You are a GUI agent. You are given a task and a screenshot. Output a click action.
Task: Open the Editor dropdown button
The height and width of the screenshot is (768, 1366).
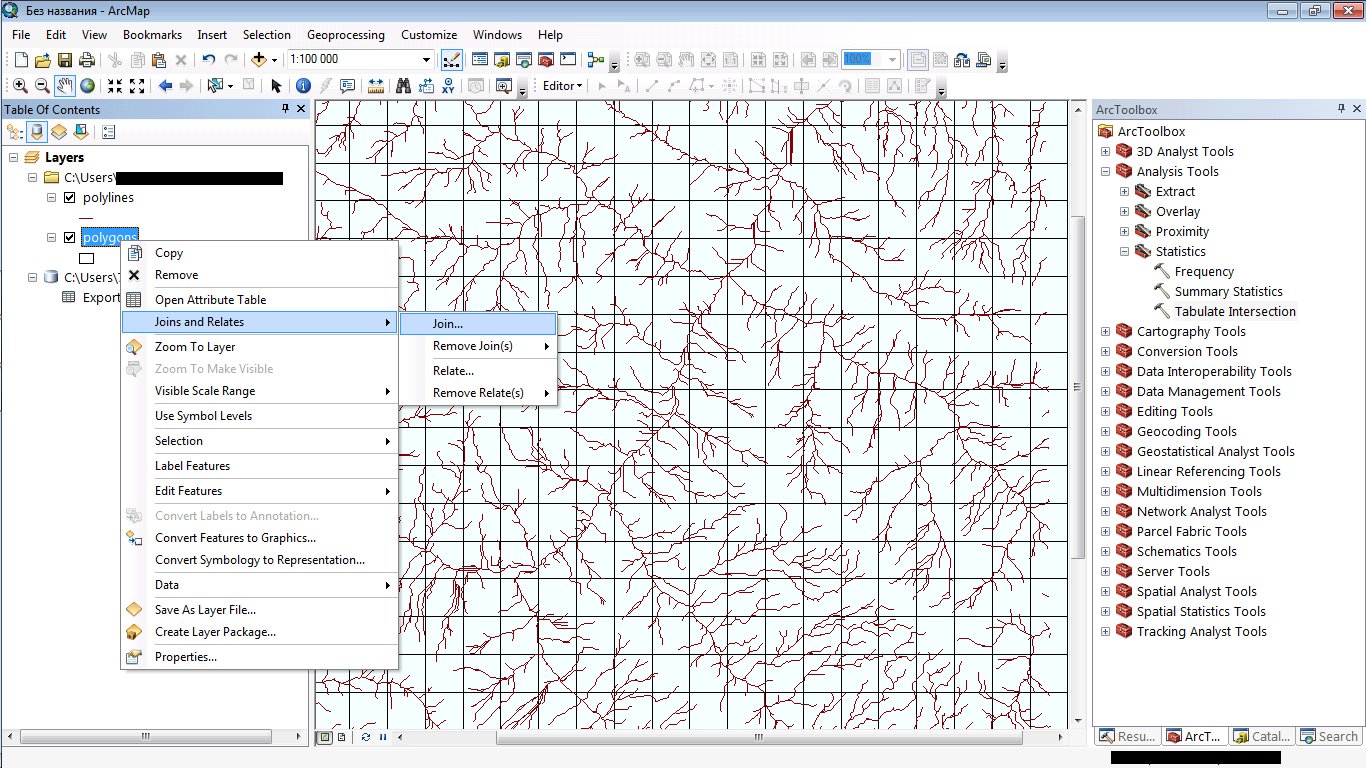point(562,86)
